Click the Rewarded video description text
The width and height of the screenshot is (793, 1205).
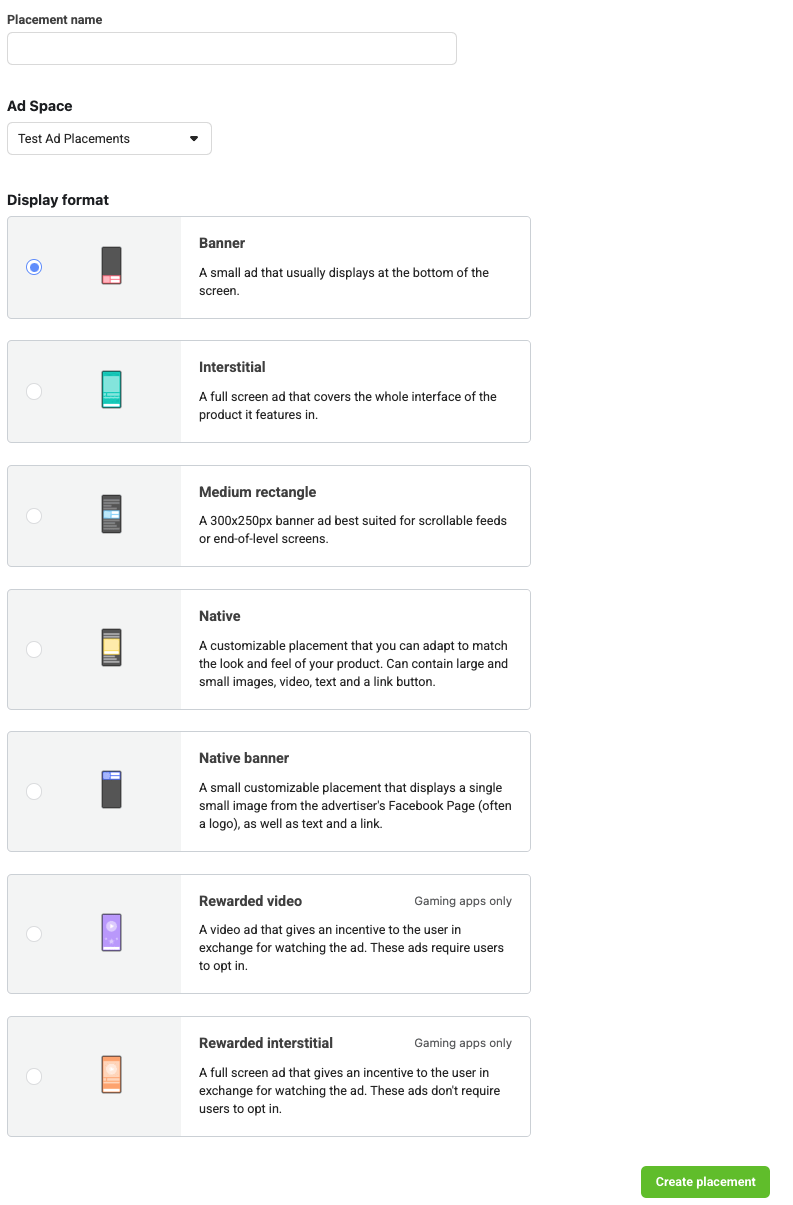tap(351, 947)
